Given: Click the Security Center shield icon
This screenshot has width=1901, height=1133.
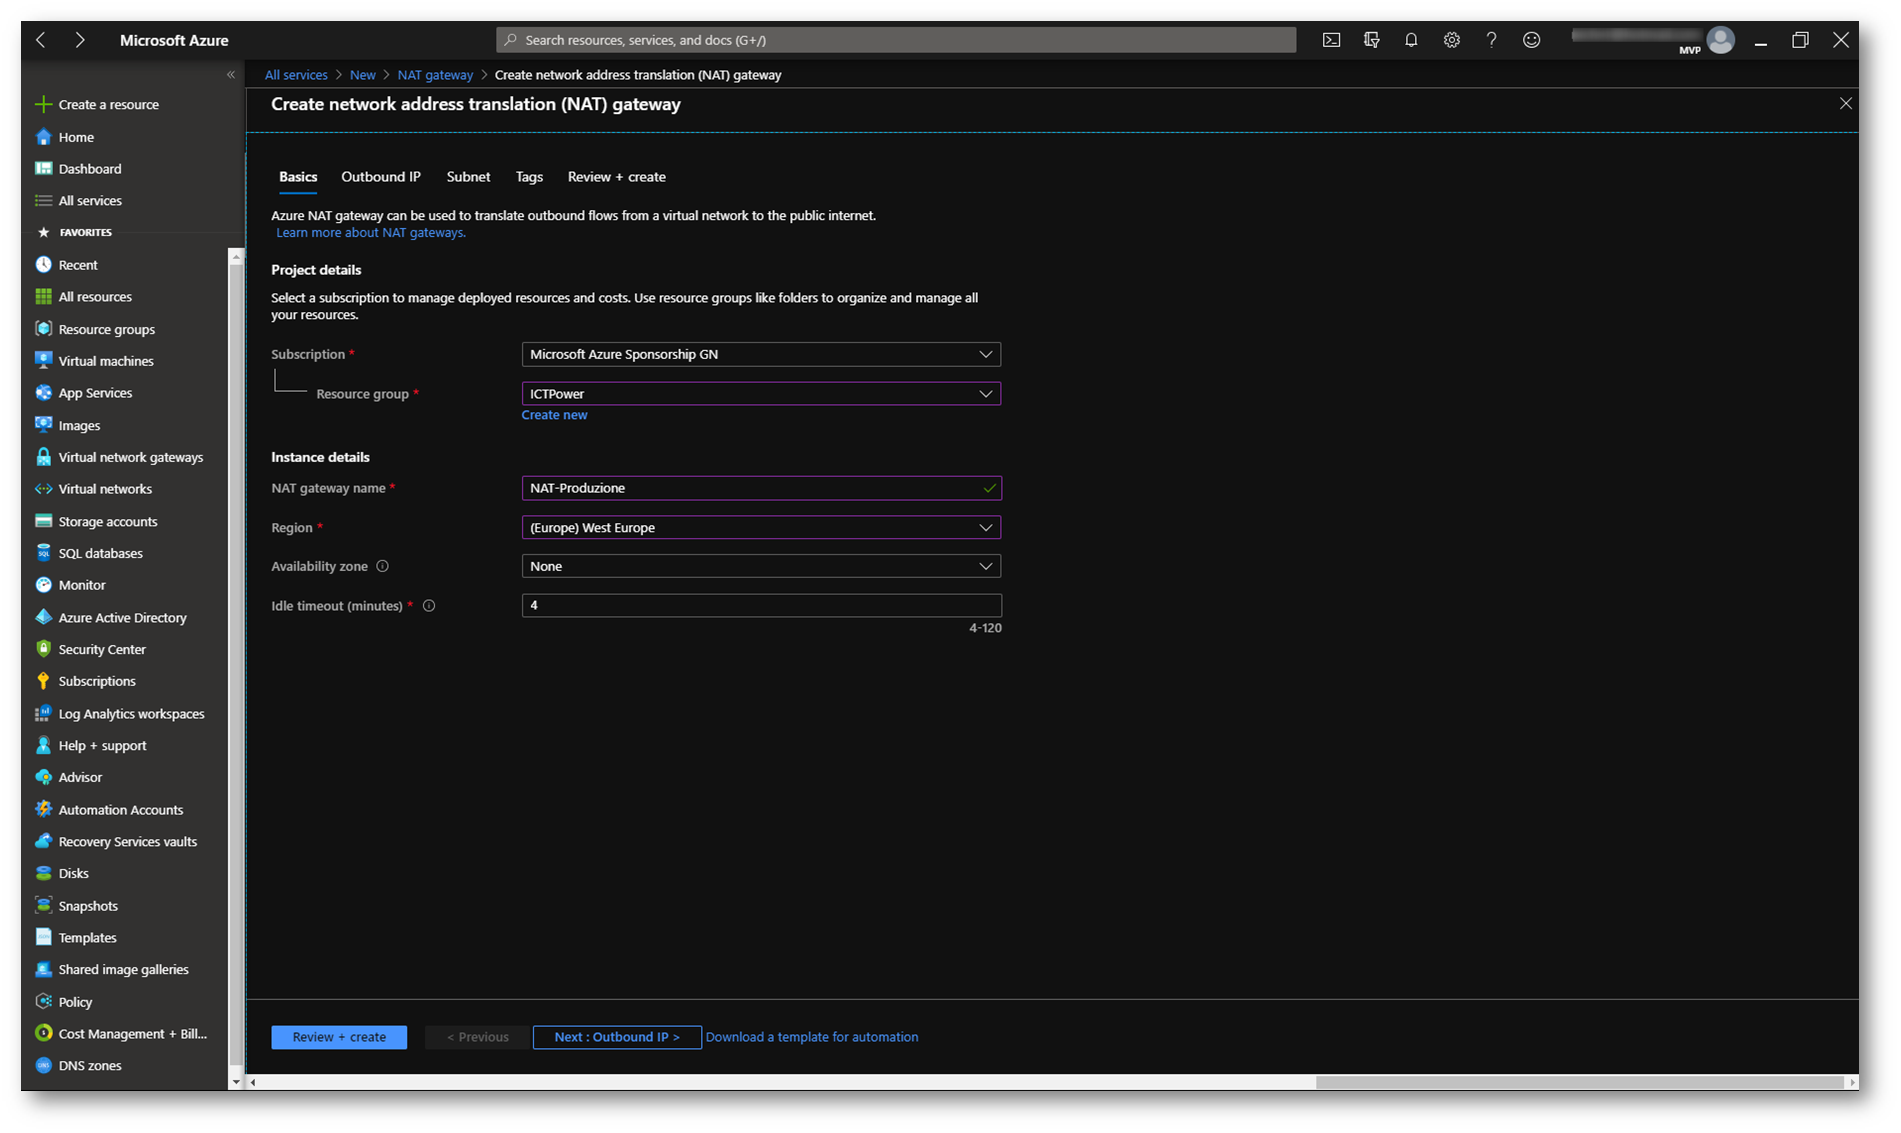Looking at the screenshot, I should point(43,649).
